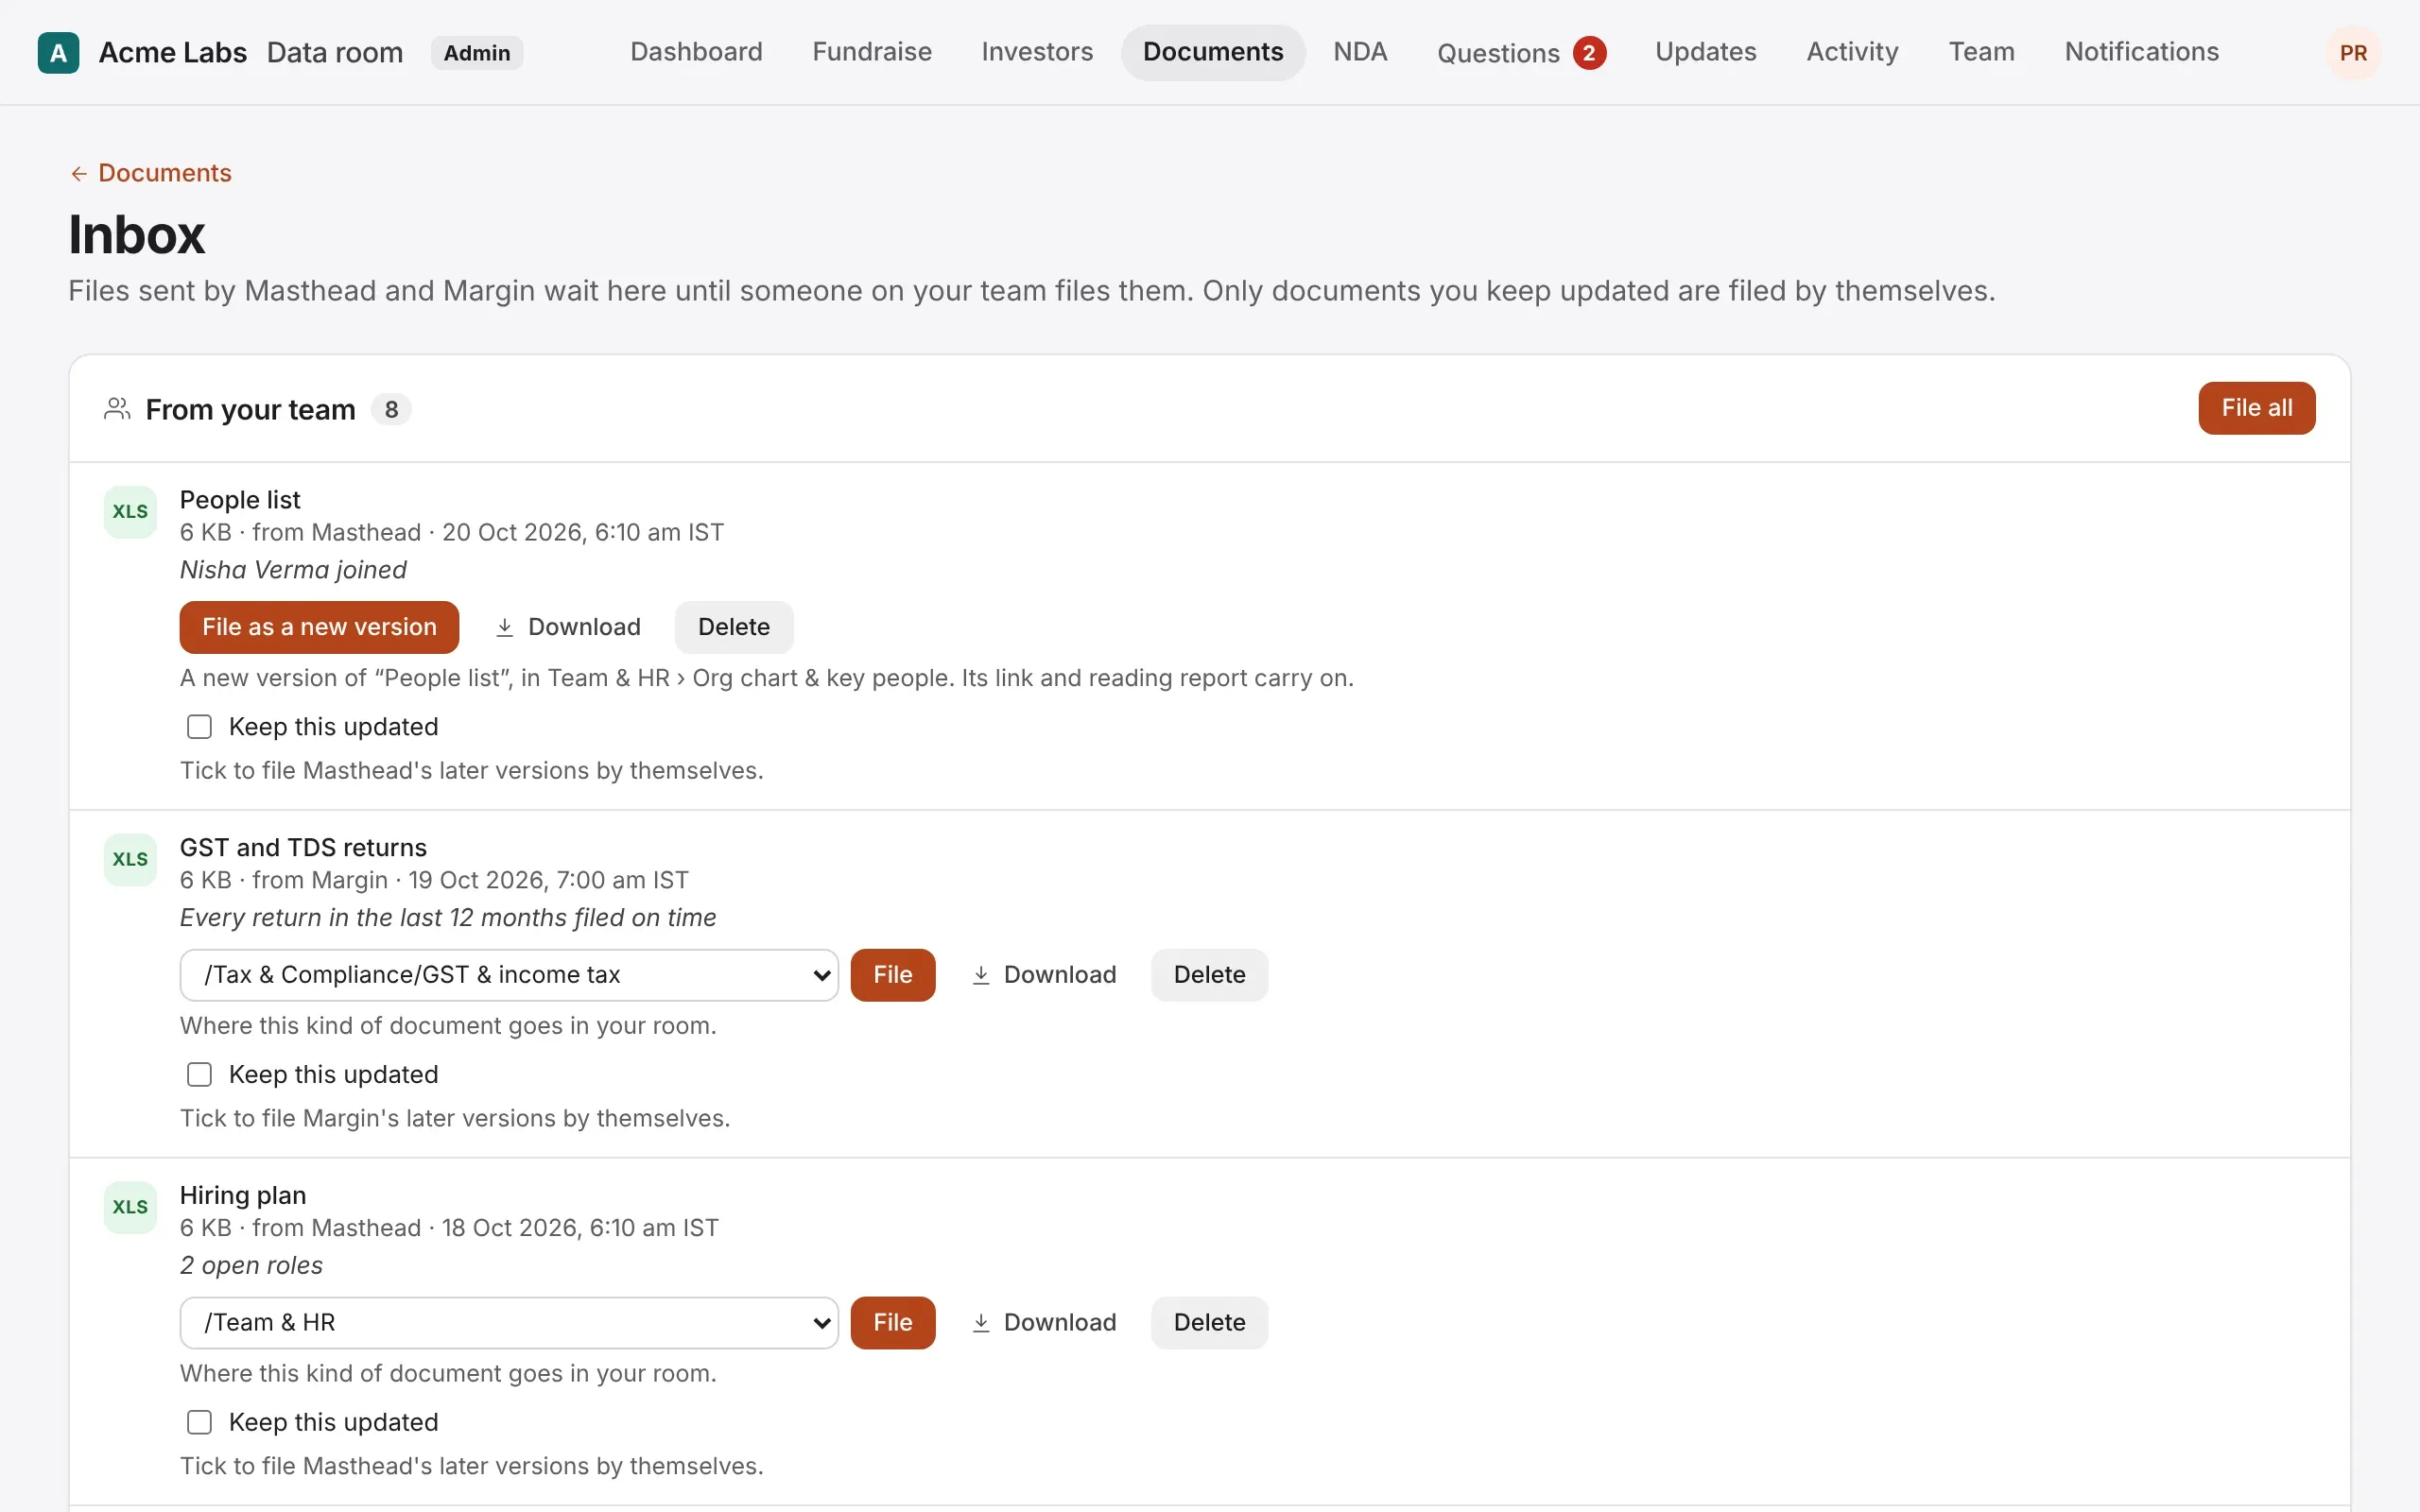The image size is (2420, 1512).
Task: Open the folder dropdown for GST and TDS returns
Action: click(509, 975)
